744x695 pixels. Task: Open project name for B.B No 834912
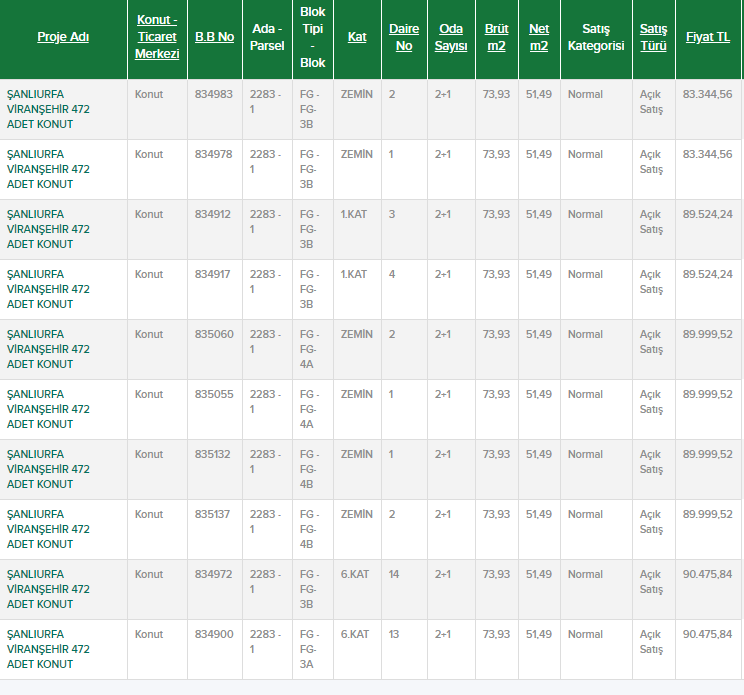(x=48, y=229)
